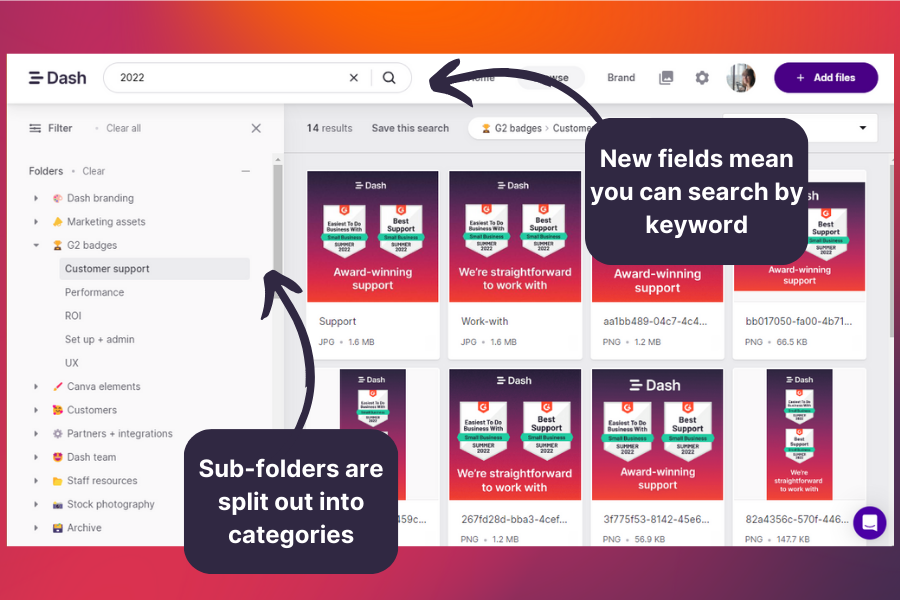This screenshot has height=600, width=900.
Task: Click Save this search
Action: tap(410, 128)
